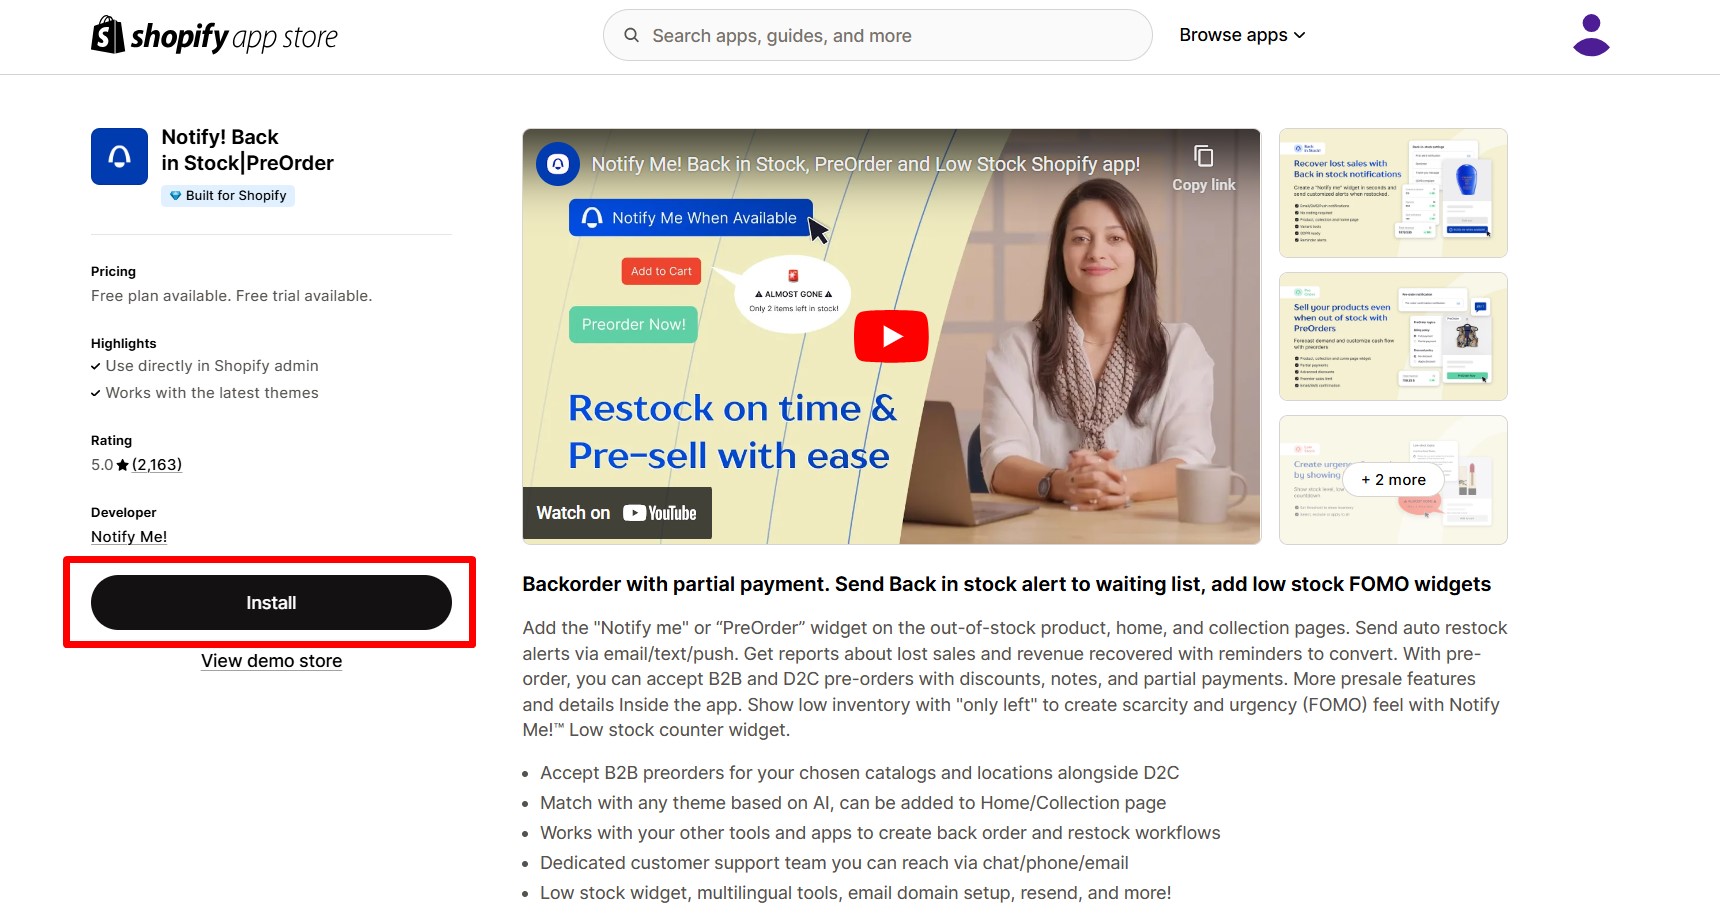Open the View demo store link
1720x923 pixels.
coord(272,661)
